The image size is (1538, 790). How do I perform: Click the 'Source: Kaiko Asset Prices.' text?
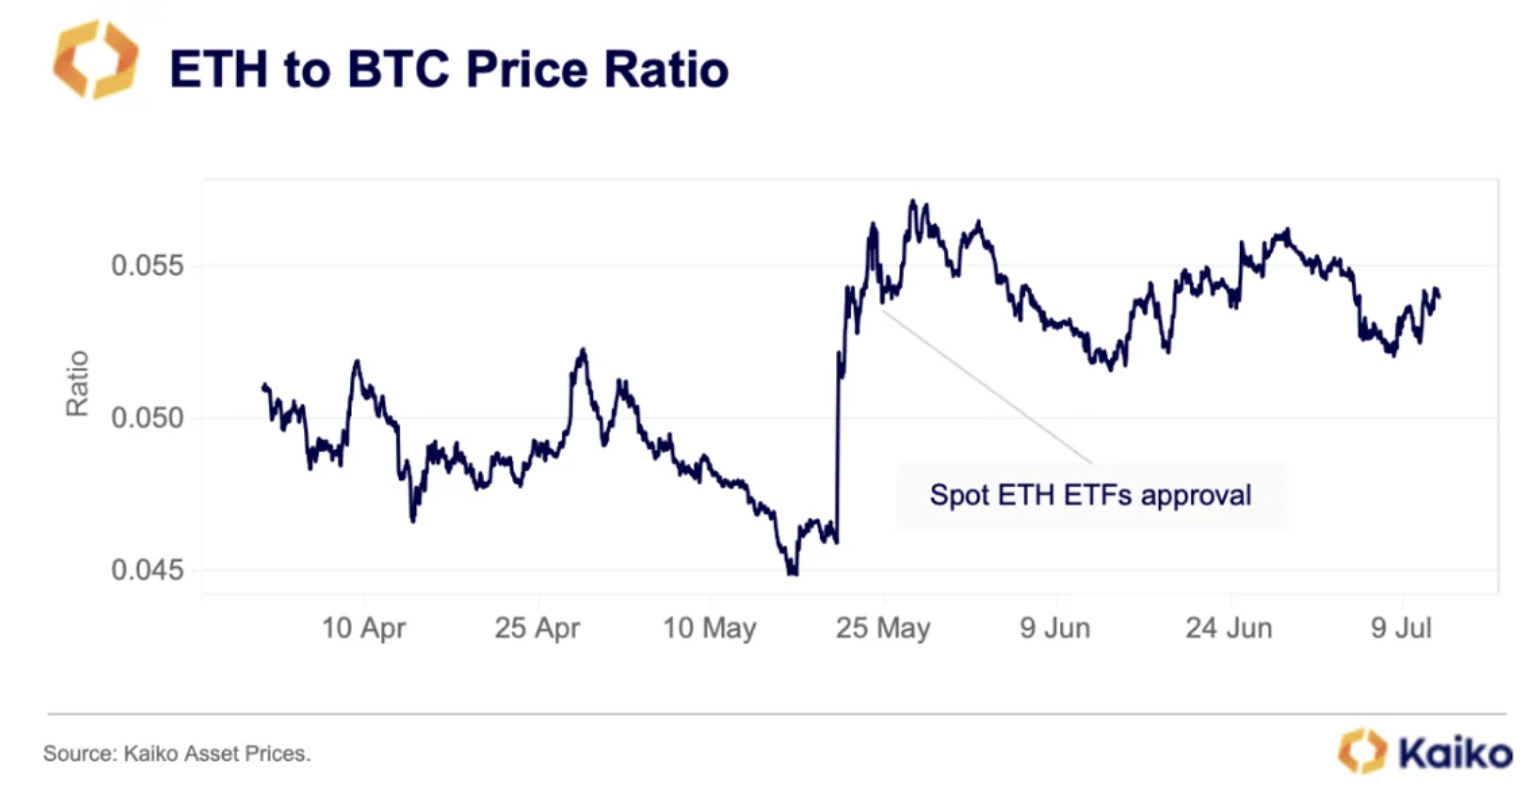tap(177, 754)
